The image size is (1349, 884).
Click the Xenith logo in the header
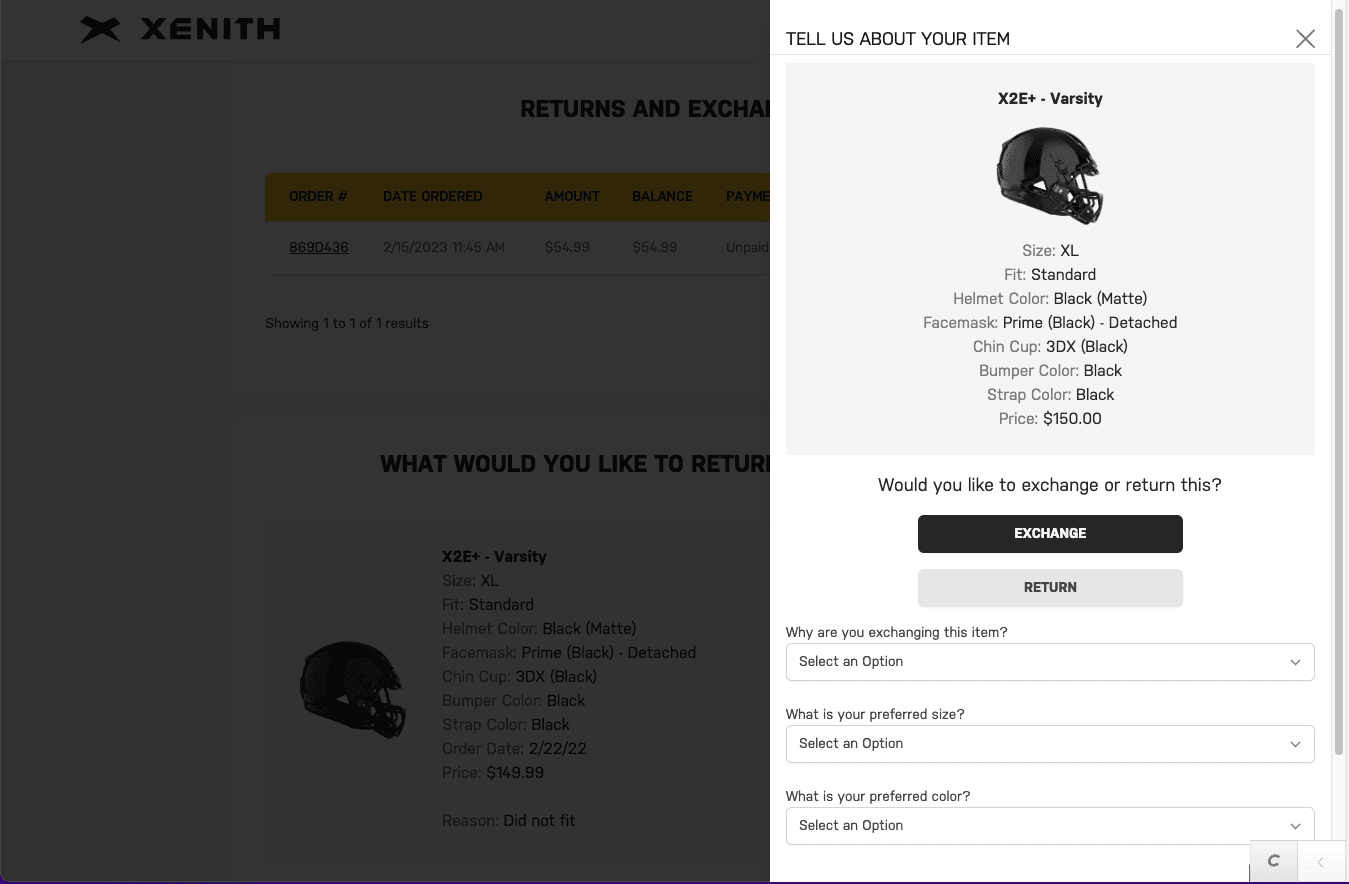point(181,30)
